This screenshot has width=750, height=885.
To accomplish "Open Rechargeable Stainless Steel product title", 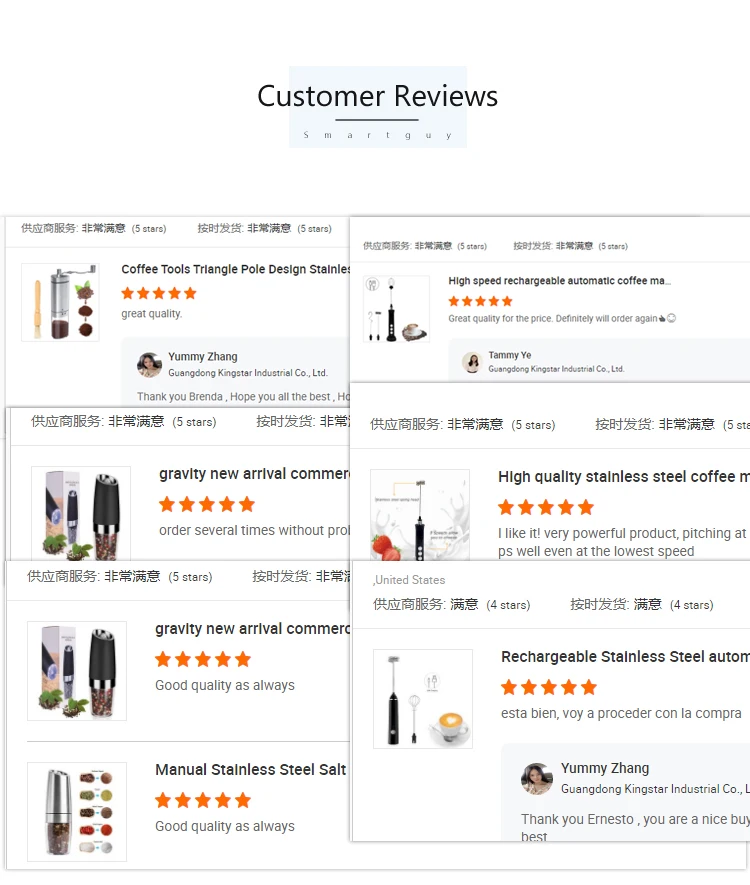I will pyautogui.click(x=625, y=657).
